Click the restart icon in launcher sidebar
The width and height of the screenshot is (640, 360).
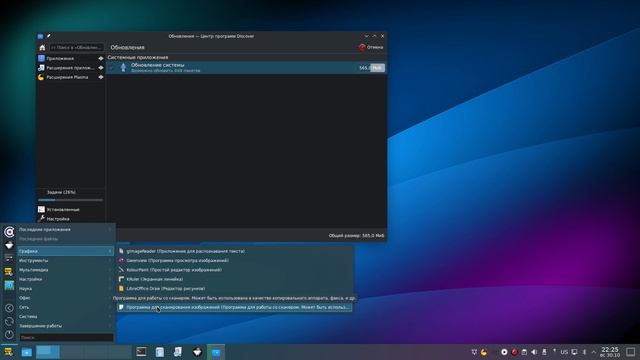click(x=9, y=322)
